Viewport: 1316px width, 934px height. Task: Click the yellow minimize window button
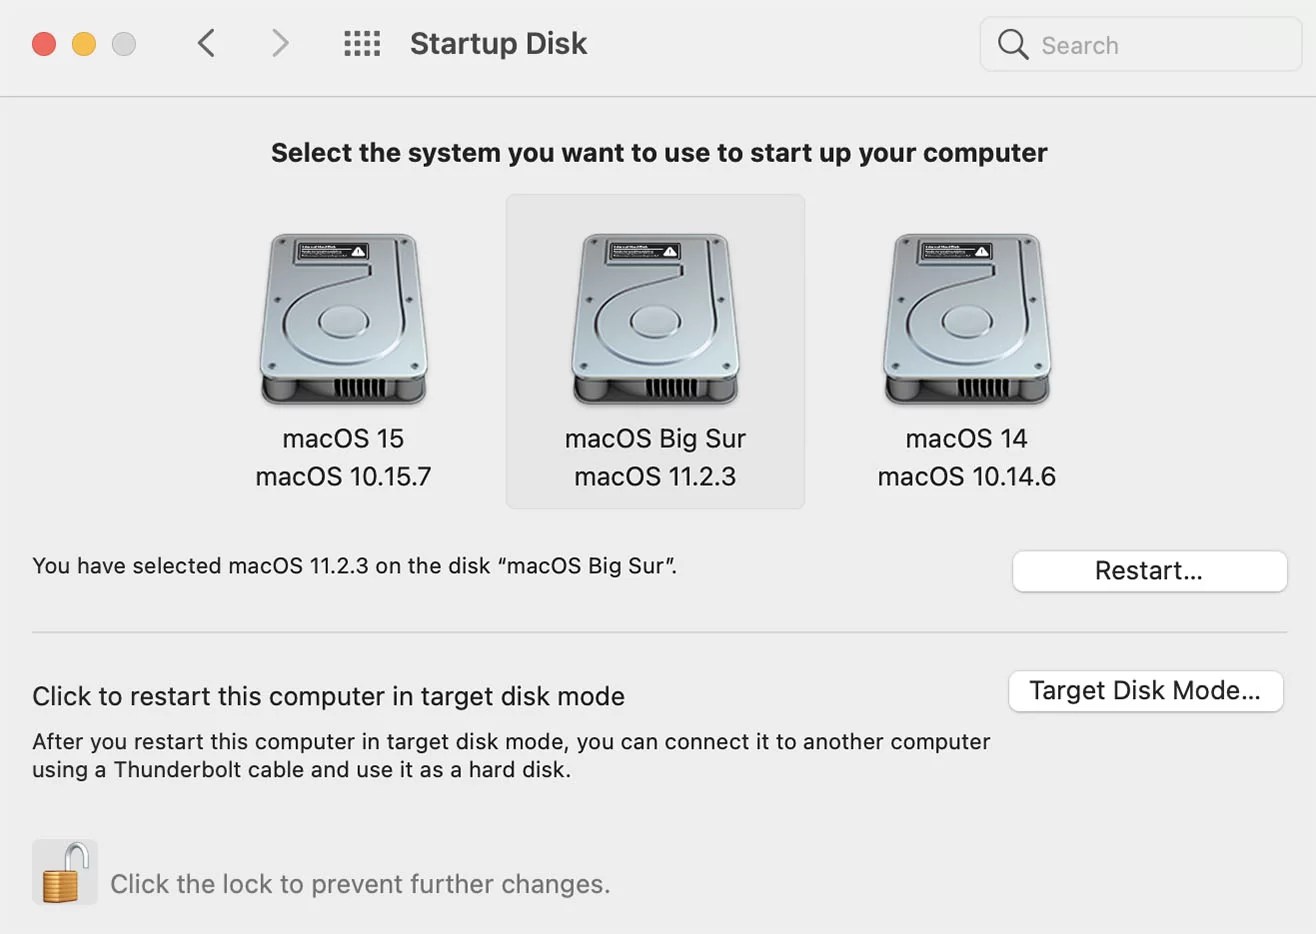(x=83, y=44)
